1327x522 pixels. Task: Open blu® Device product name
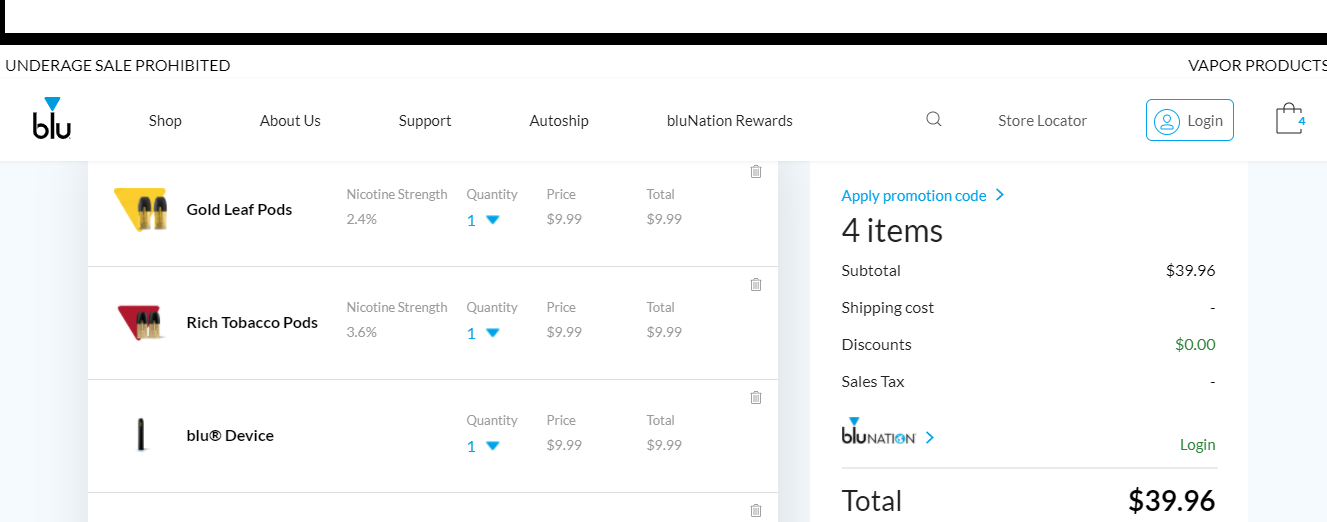pos(230,436)
